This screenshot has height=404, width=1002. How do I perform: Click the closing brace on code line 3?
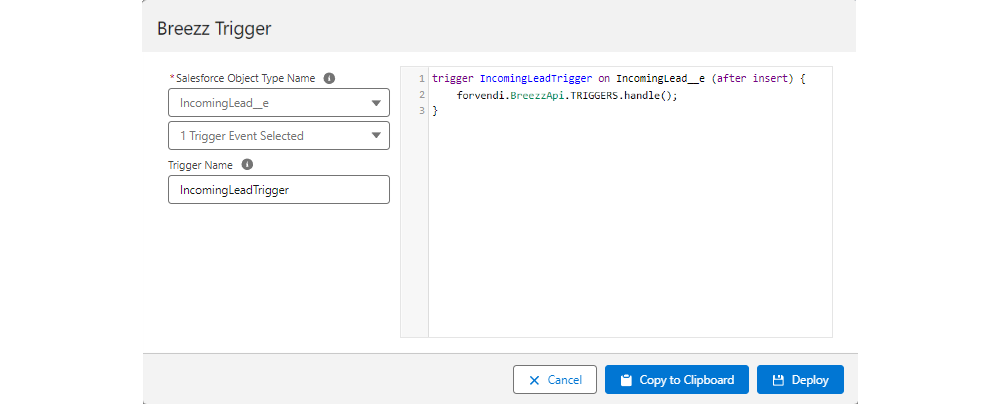pyautogui.click(x=435, y=110)
